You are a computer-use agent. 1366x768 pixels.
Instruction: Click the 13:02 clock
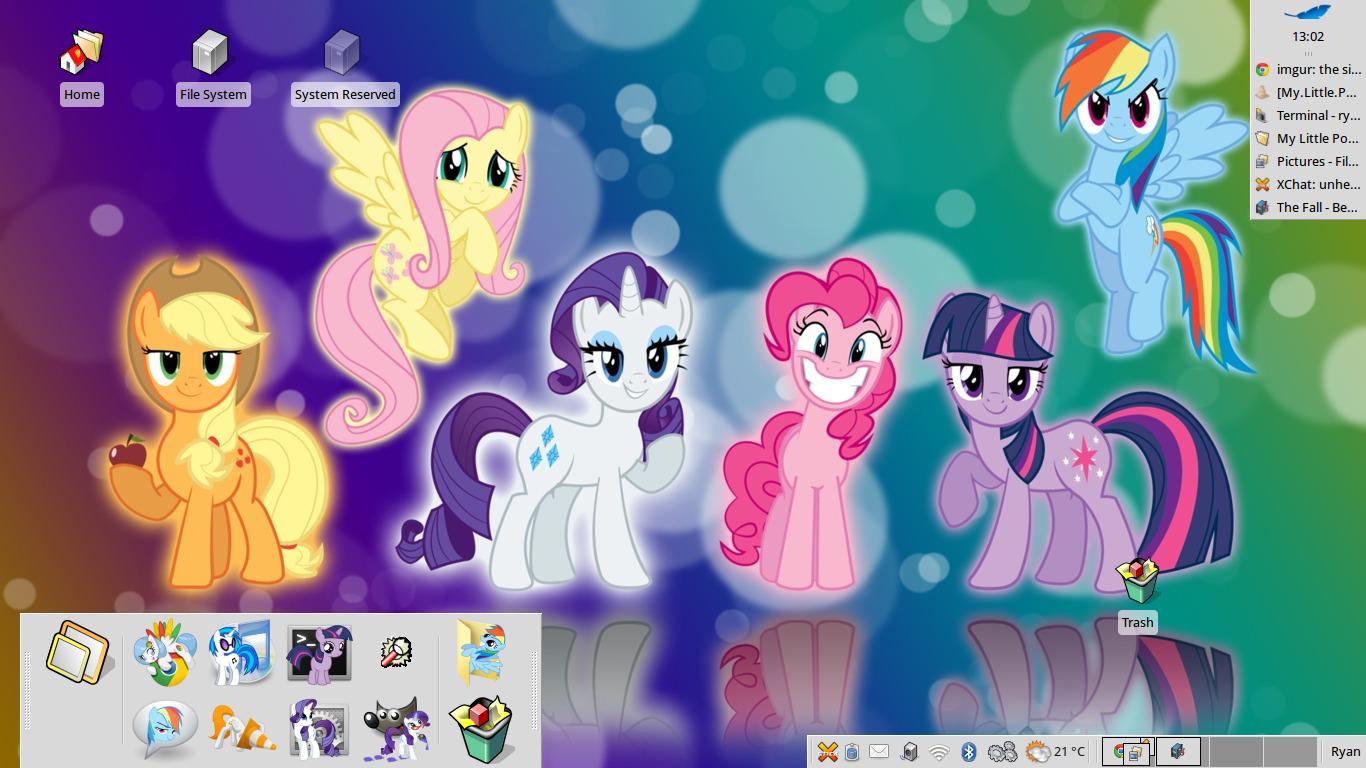(x=1307, y=36)
